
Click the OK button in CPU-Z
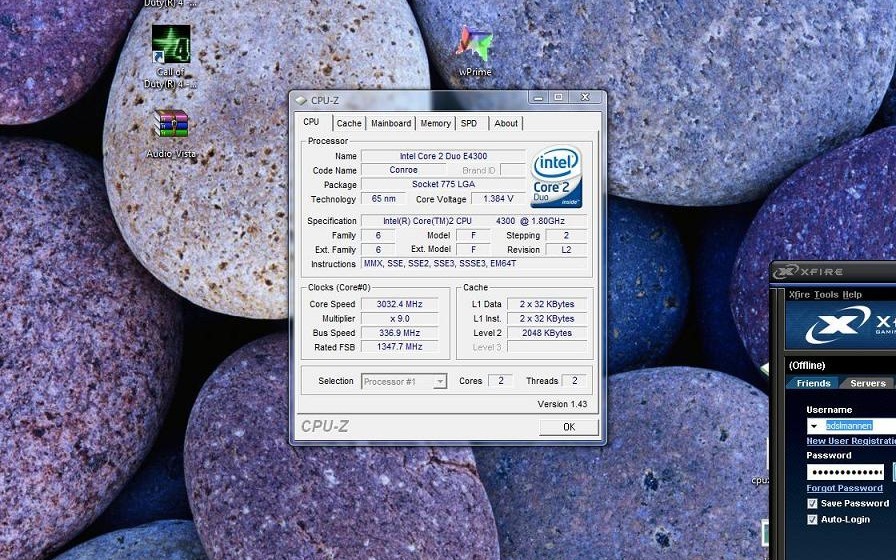569,427
